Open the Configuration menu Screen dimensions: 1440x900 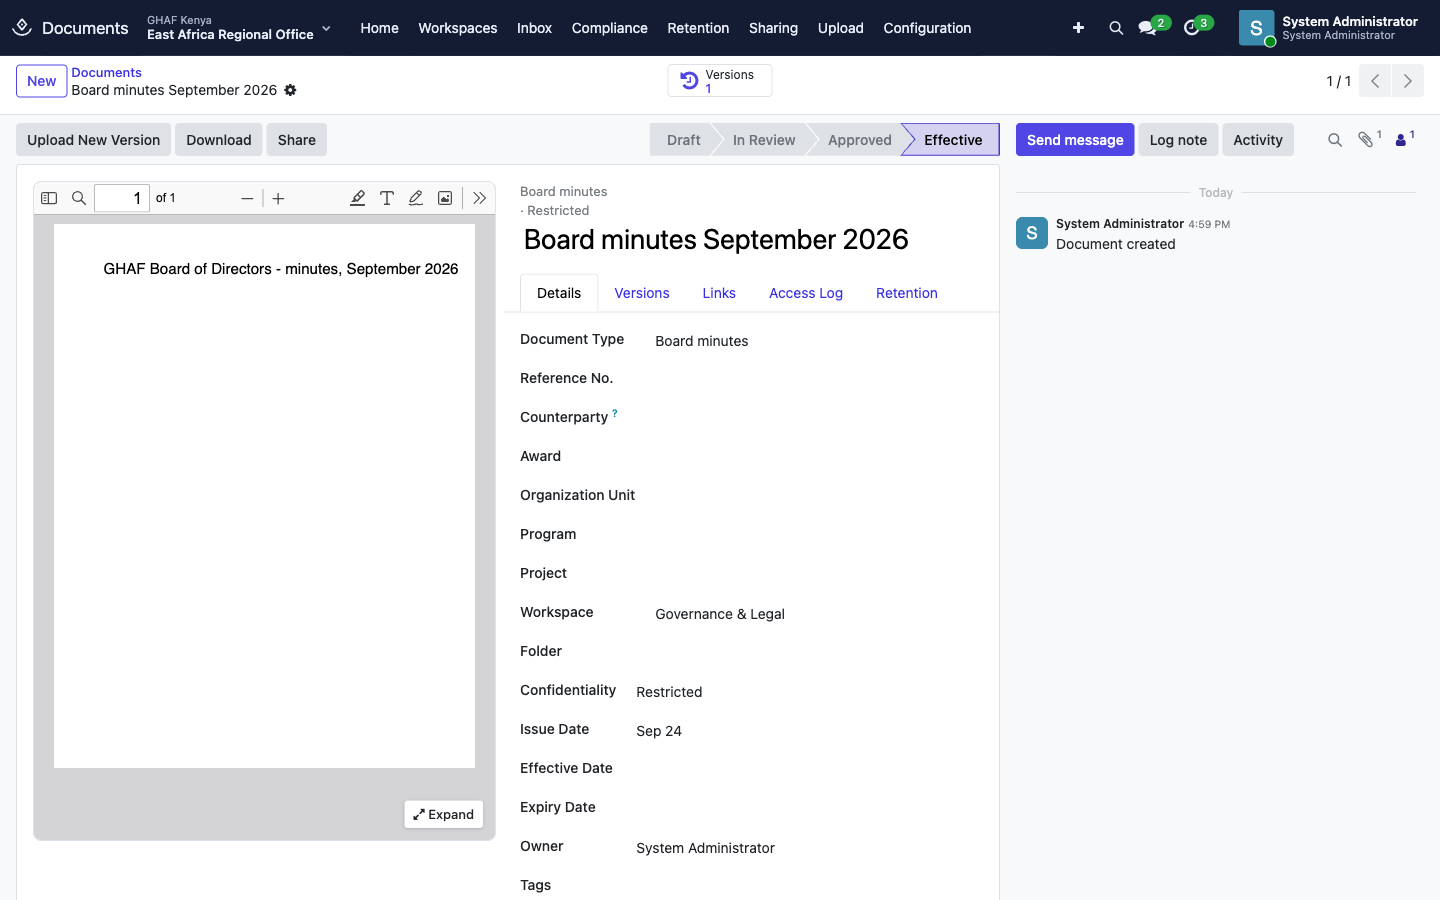pyautogui.click(x=927, y=28)
